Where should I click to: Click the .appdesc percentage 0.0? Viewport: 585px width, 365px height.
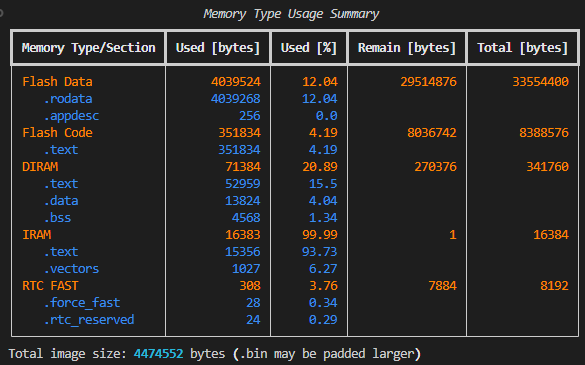pos(326,116)
